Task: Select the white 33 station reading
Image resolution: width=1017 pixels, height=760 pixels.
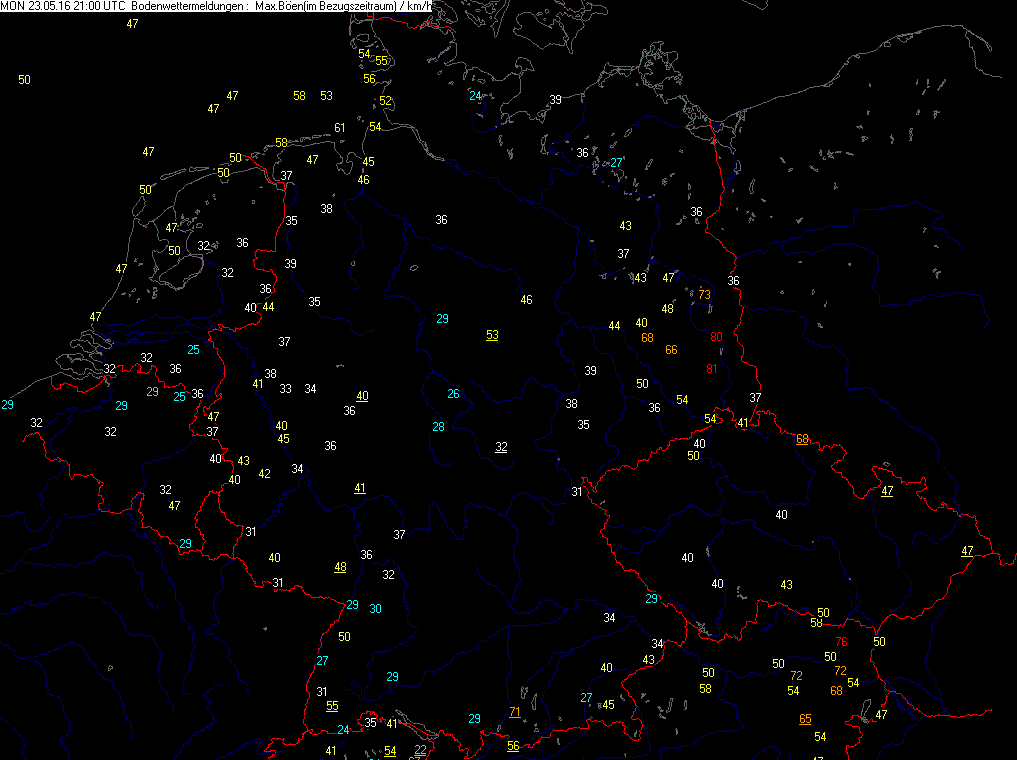Action: 285,388
